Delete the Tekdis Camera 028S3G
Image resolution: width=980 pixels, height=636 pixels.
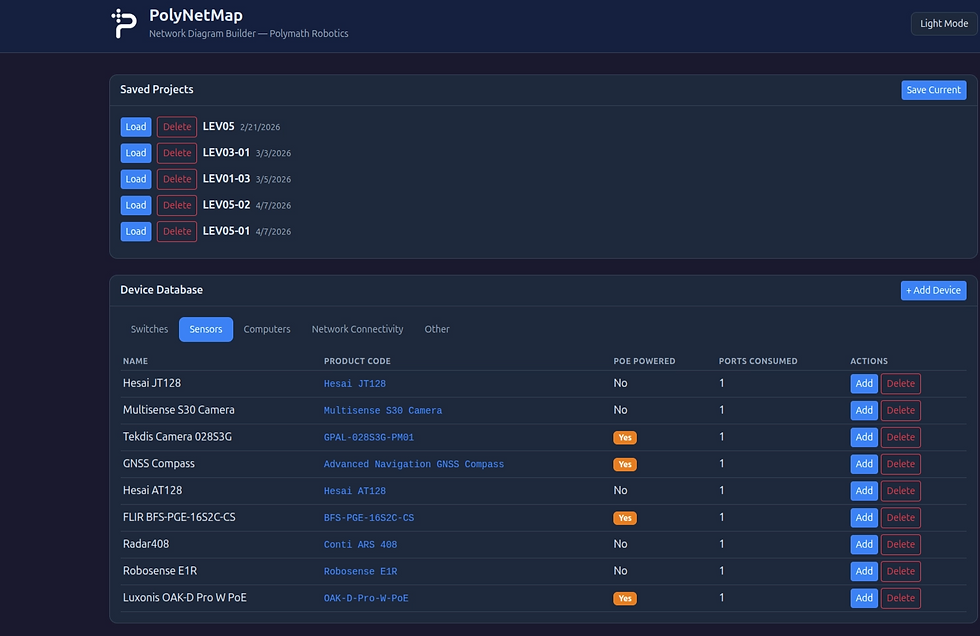pyautogui.click(x=900, y=437)
